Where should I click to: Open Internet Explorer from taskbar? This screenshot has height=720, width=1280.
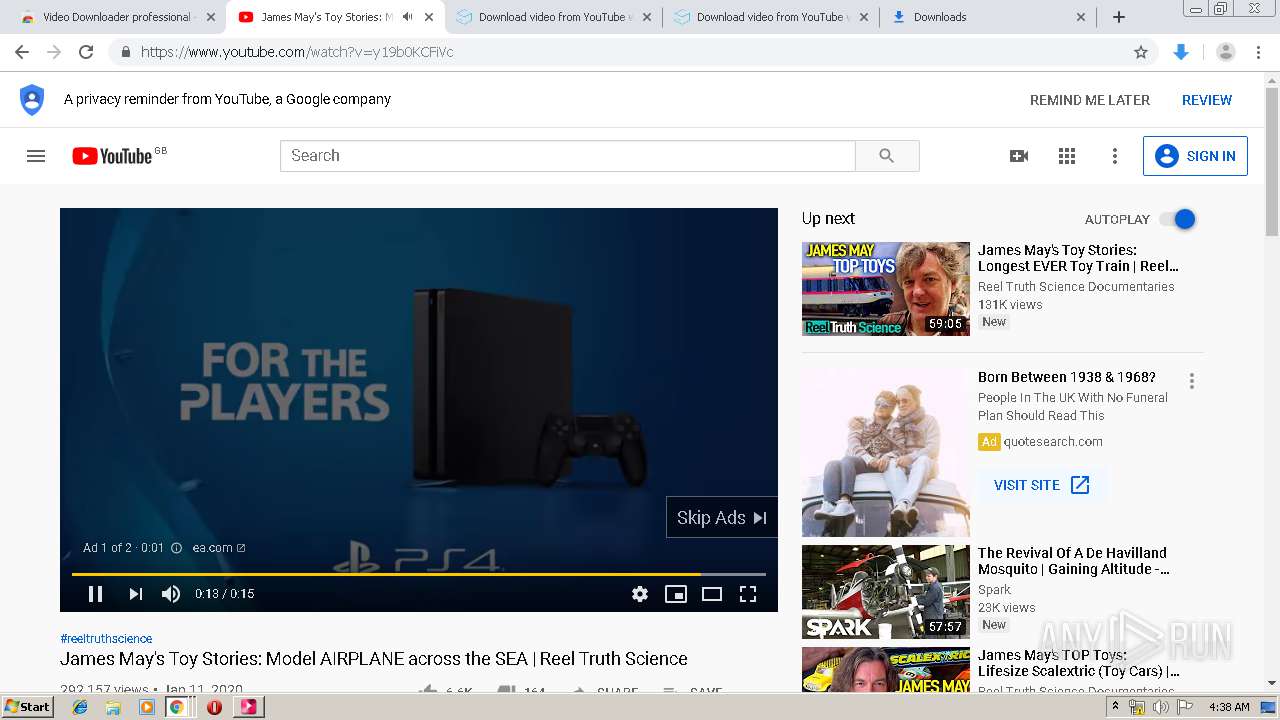[x=80, y=707]
